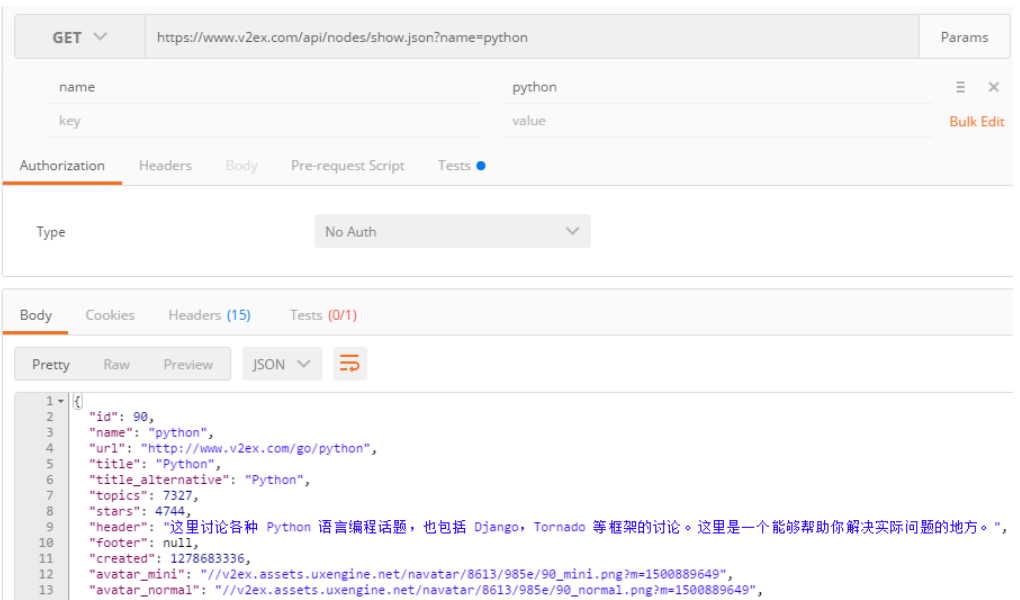The width and height of the screenshot is (1020, 600).
Task: Click the request URL input field
Action: pos(530,37)
